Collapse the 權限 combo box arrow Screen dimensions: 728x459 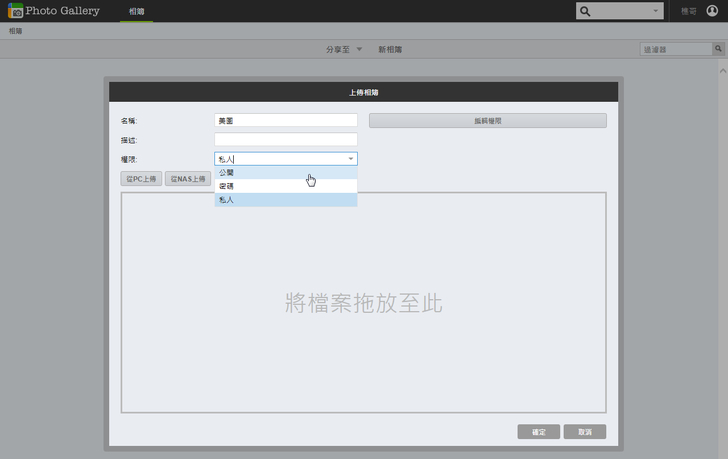click(351, 159)
